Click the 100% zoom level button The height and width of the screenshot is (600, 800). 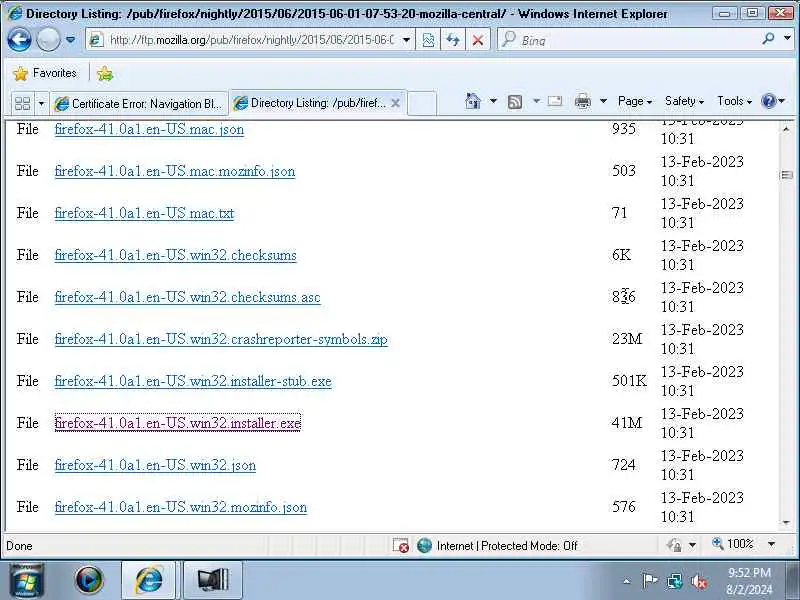tap(733, 544)
